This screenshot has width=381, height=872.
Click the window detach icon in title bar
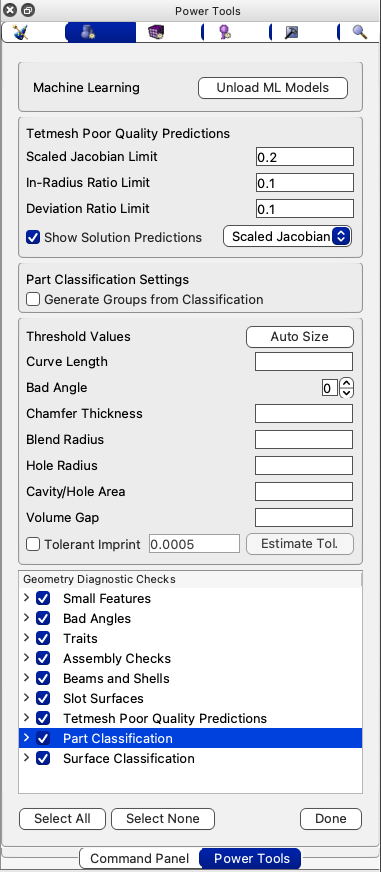28,10
